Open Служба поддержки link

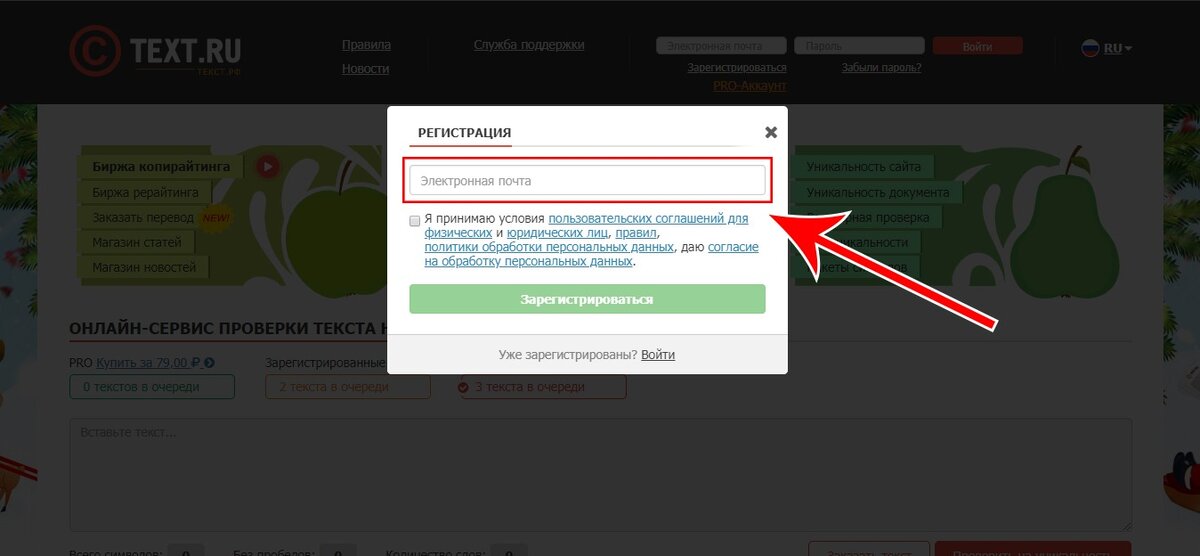(529, 45)
